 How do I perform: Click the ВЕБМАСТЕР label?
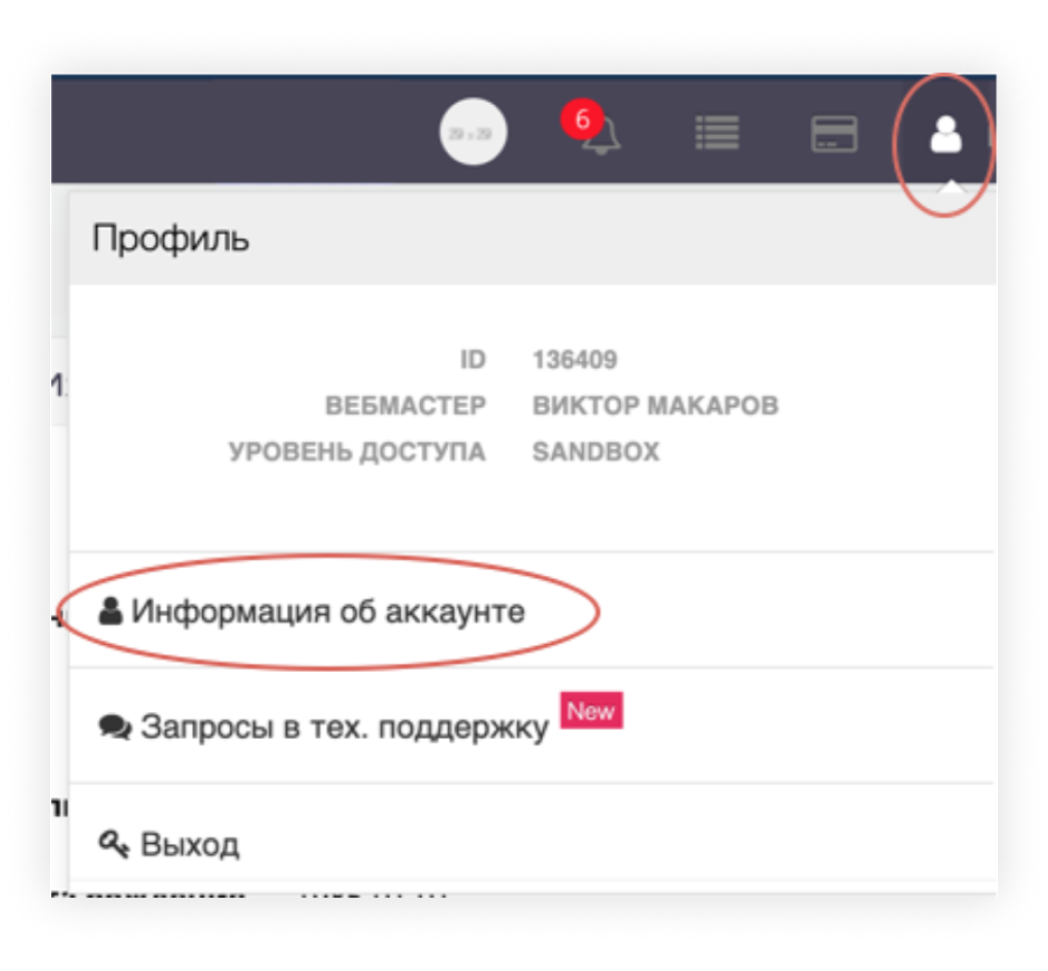(405, 406)
